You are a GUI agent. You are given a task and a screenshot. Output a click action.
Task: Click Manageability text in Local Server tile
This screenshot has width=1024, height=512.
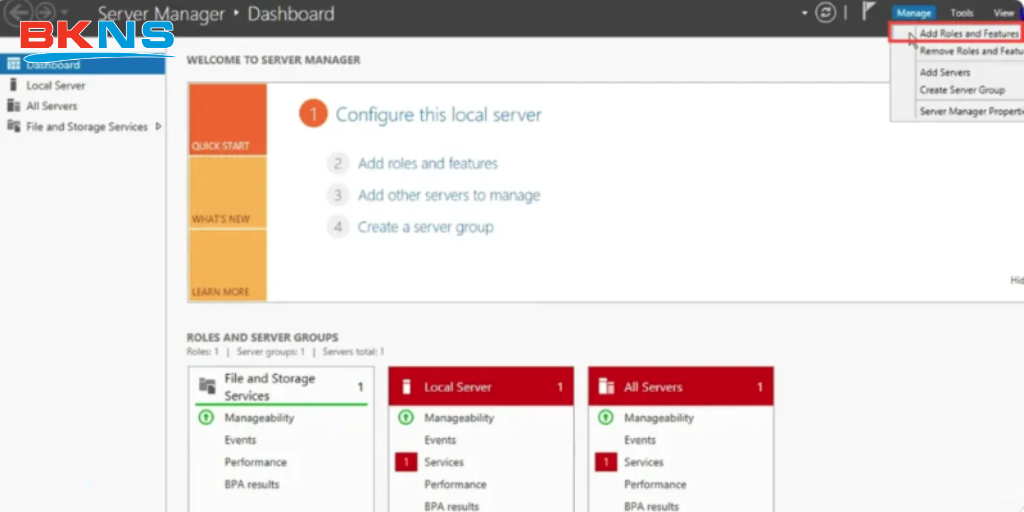pyautogui.click(x=459, y=417)
